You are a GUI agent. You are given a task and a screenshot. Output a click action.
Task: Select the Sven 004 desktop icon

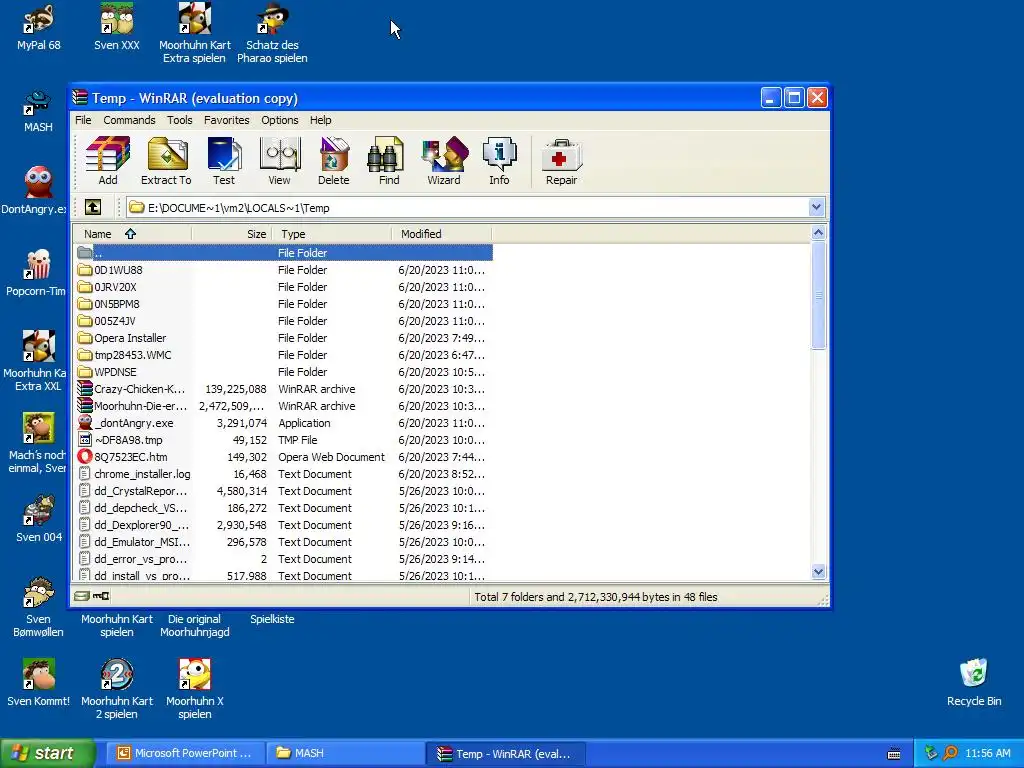coord(39,520)
